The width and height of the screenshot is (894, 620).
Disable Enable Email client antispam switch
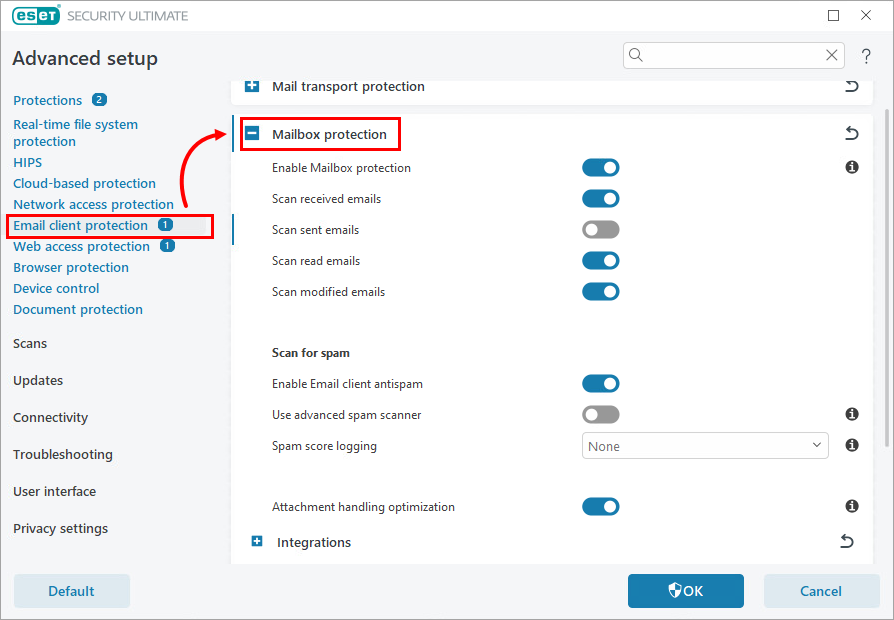[601, 384]
